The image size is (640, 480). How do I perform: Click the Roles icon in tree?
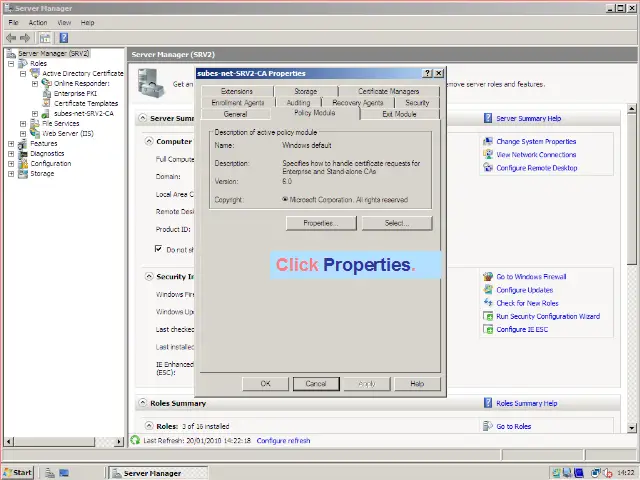click(x=23, y=63)
